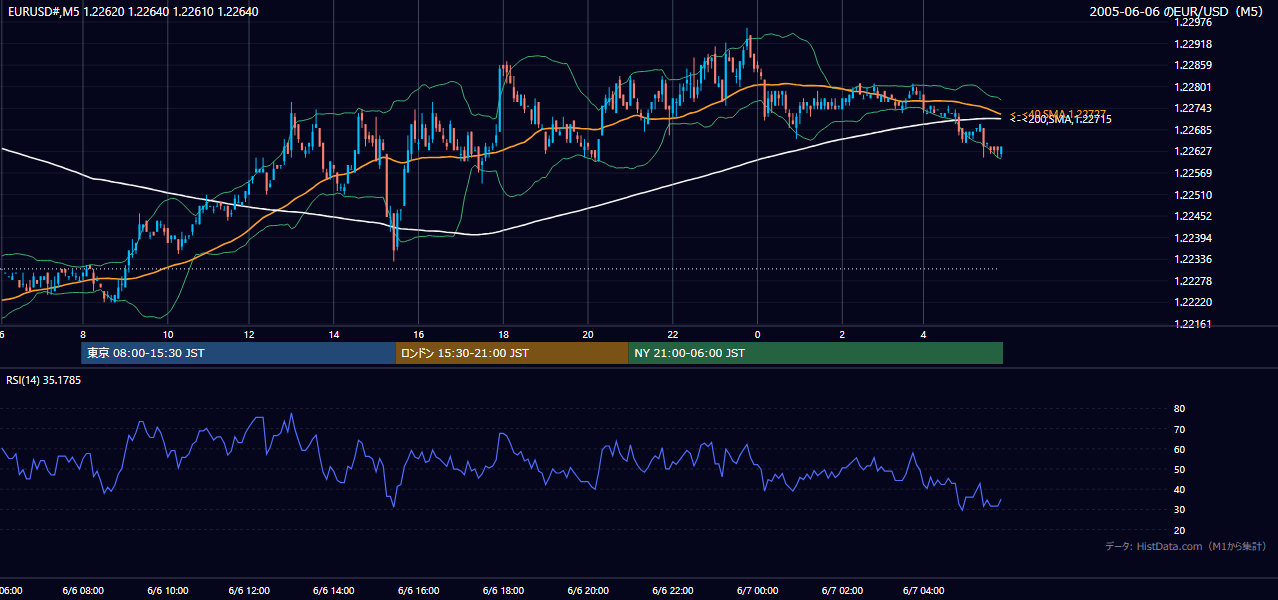Click hour label 22 on the price chart axis
This screenshot has height=600, width=1278.
(673, 334)
